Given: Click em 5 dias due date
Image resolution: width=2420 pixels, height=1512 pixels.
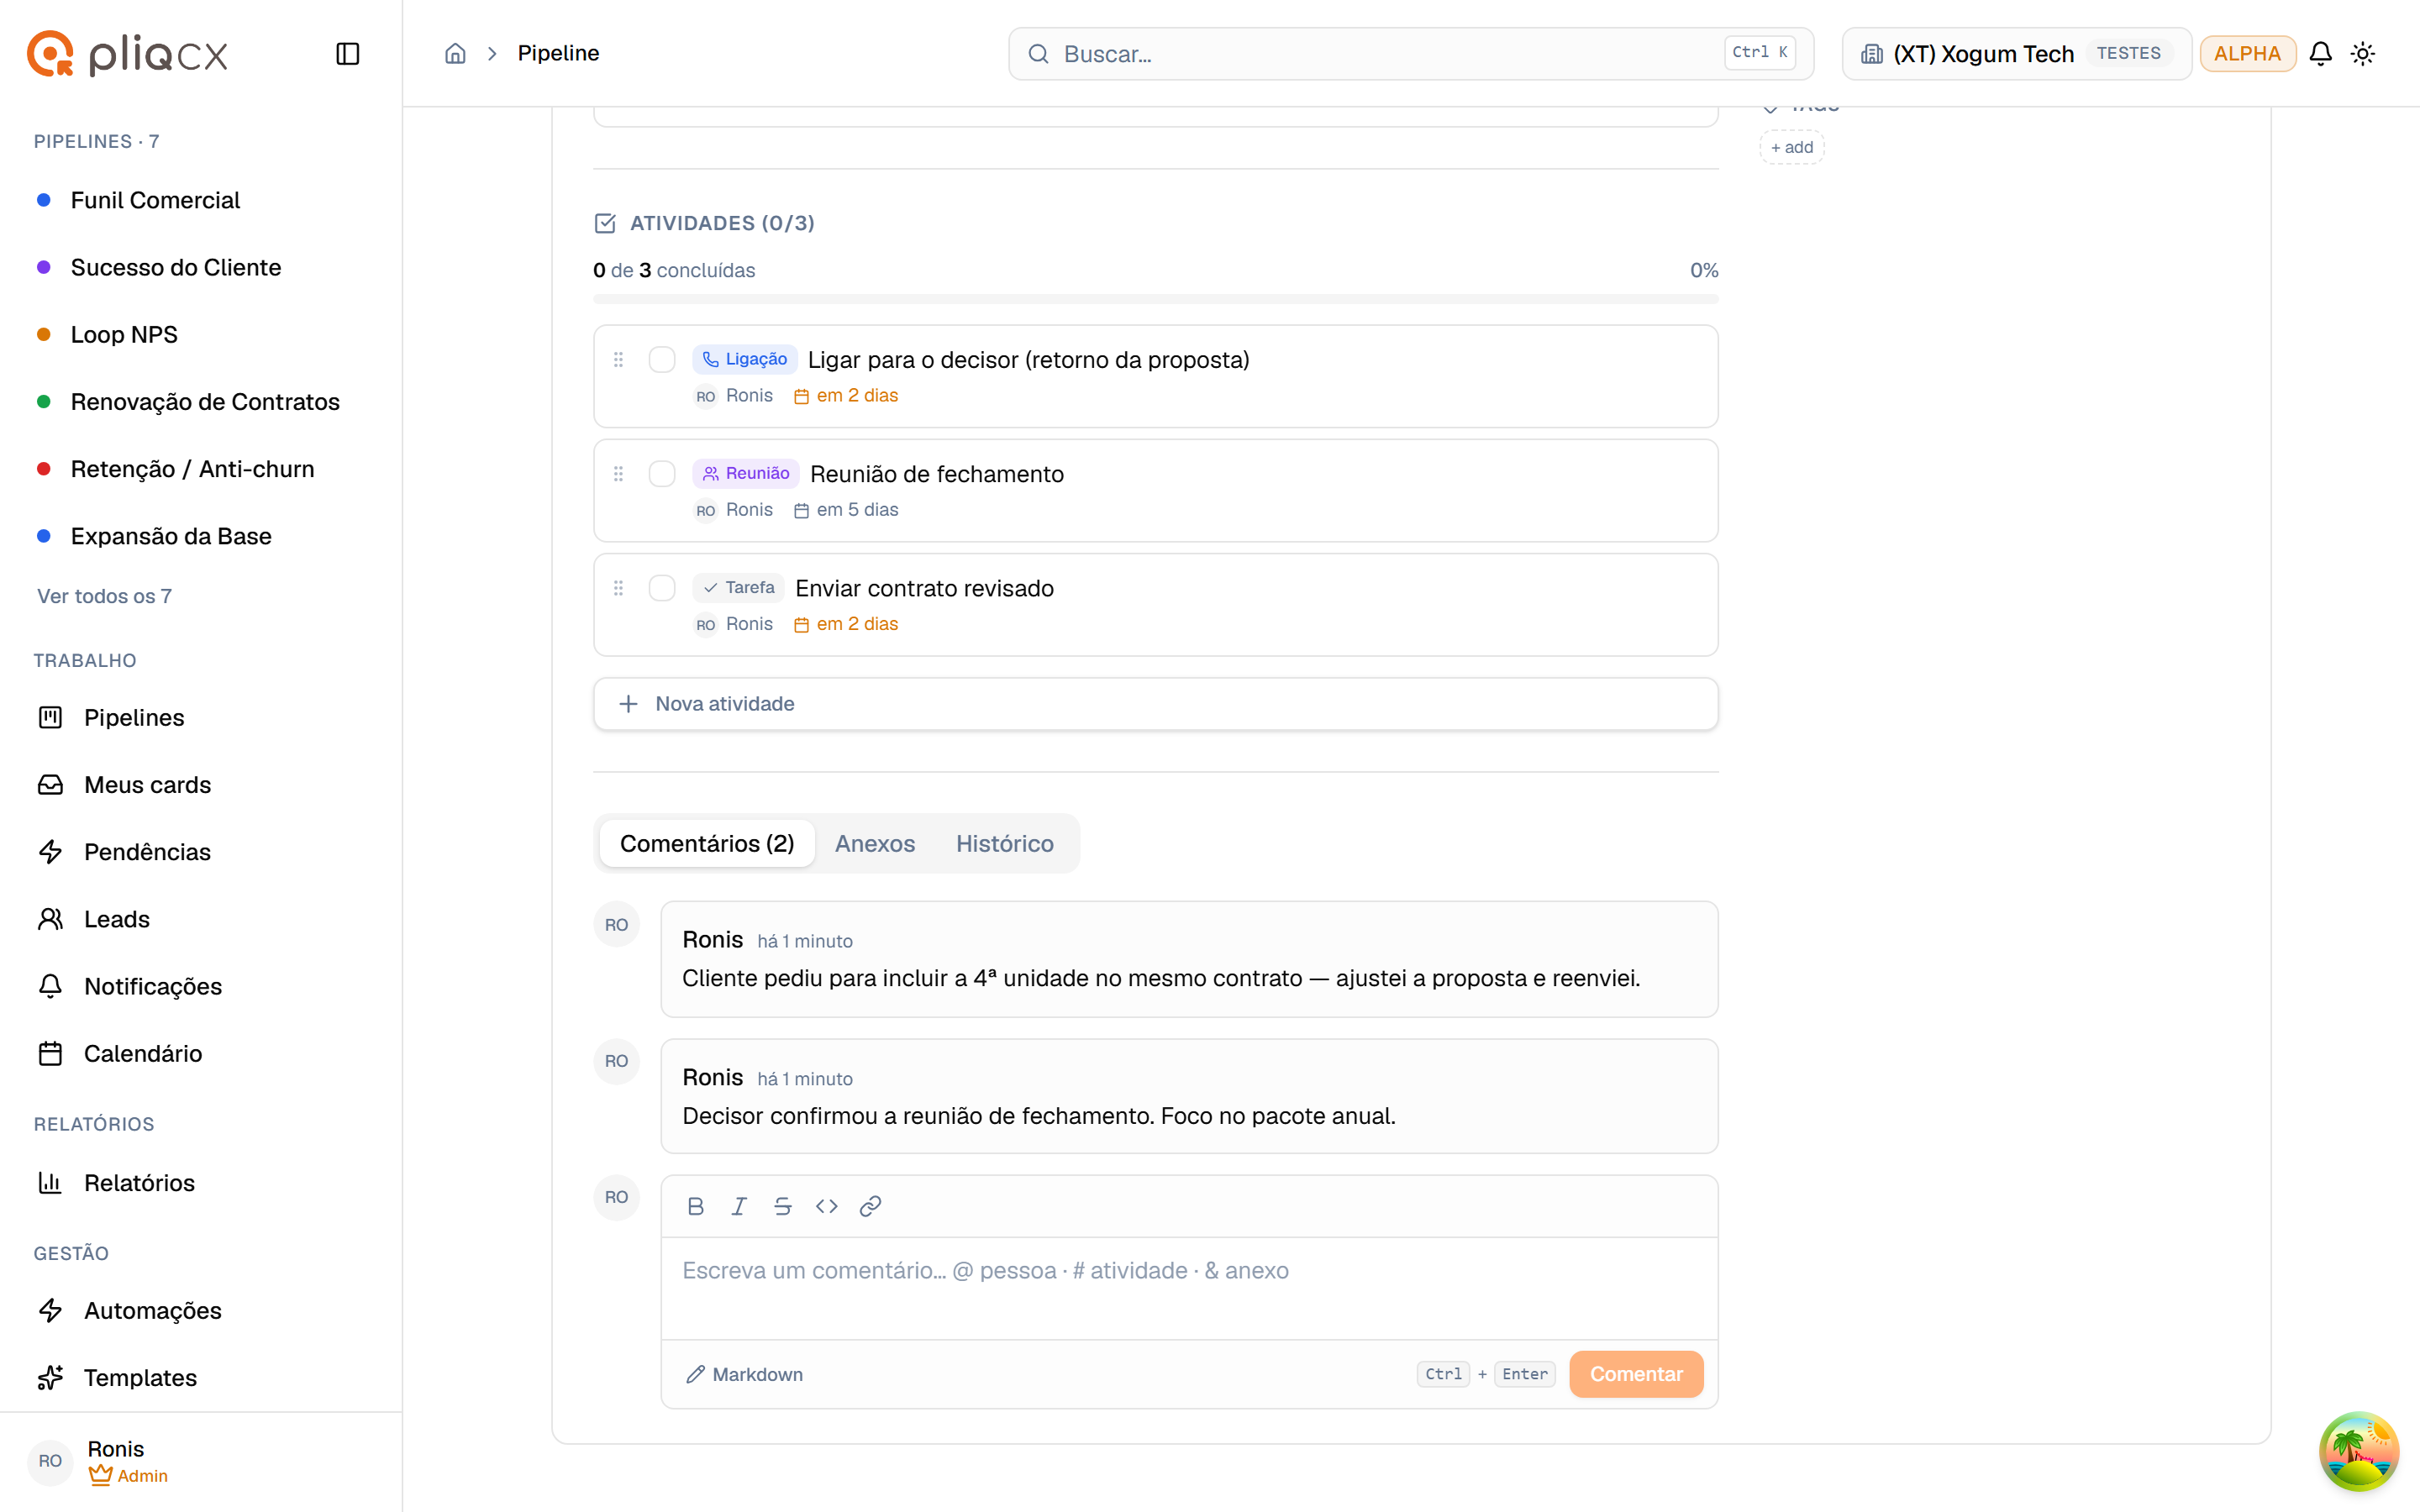Looking at the screenshot, I should click(846, 509).
